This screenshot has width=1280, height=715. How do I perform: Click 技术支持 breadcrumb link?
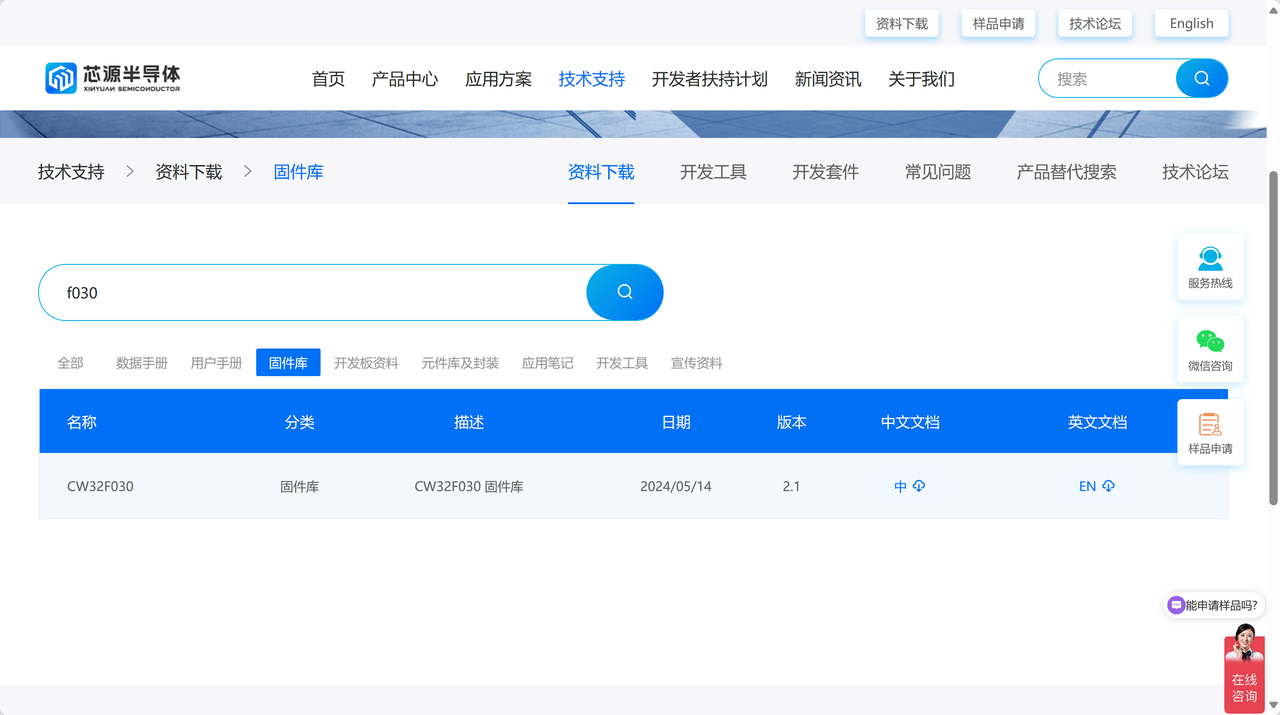pos(71,172)
